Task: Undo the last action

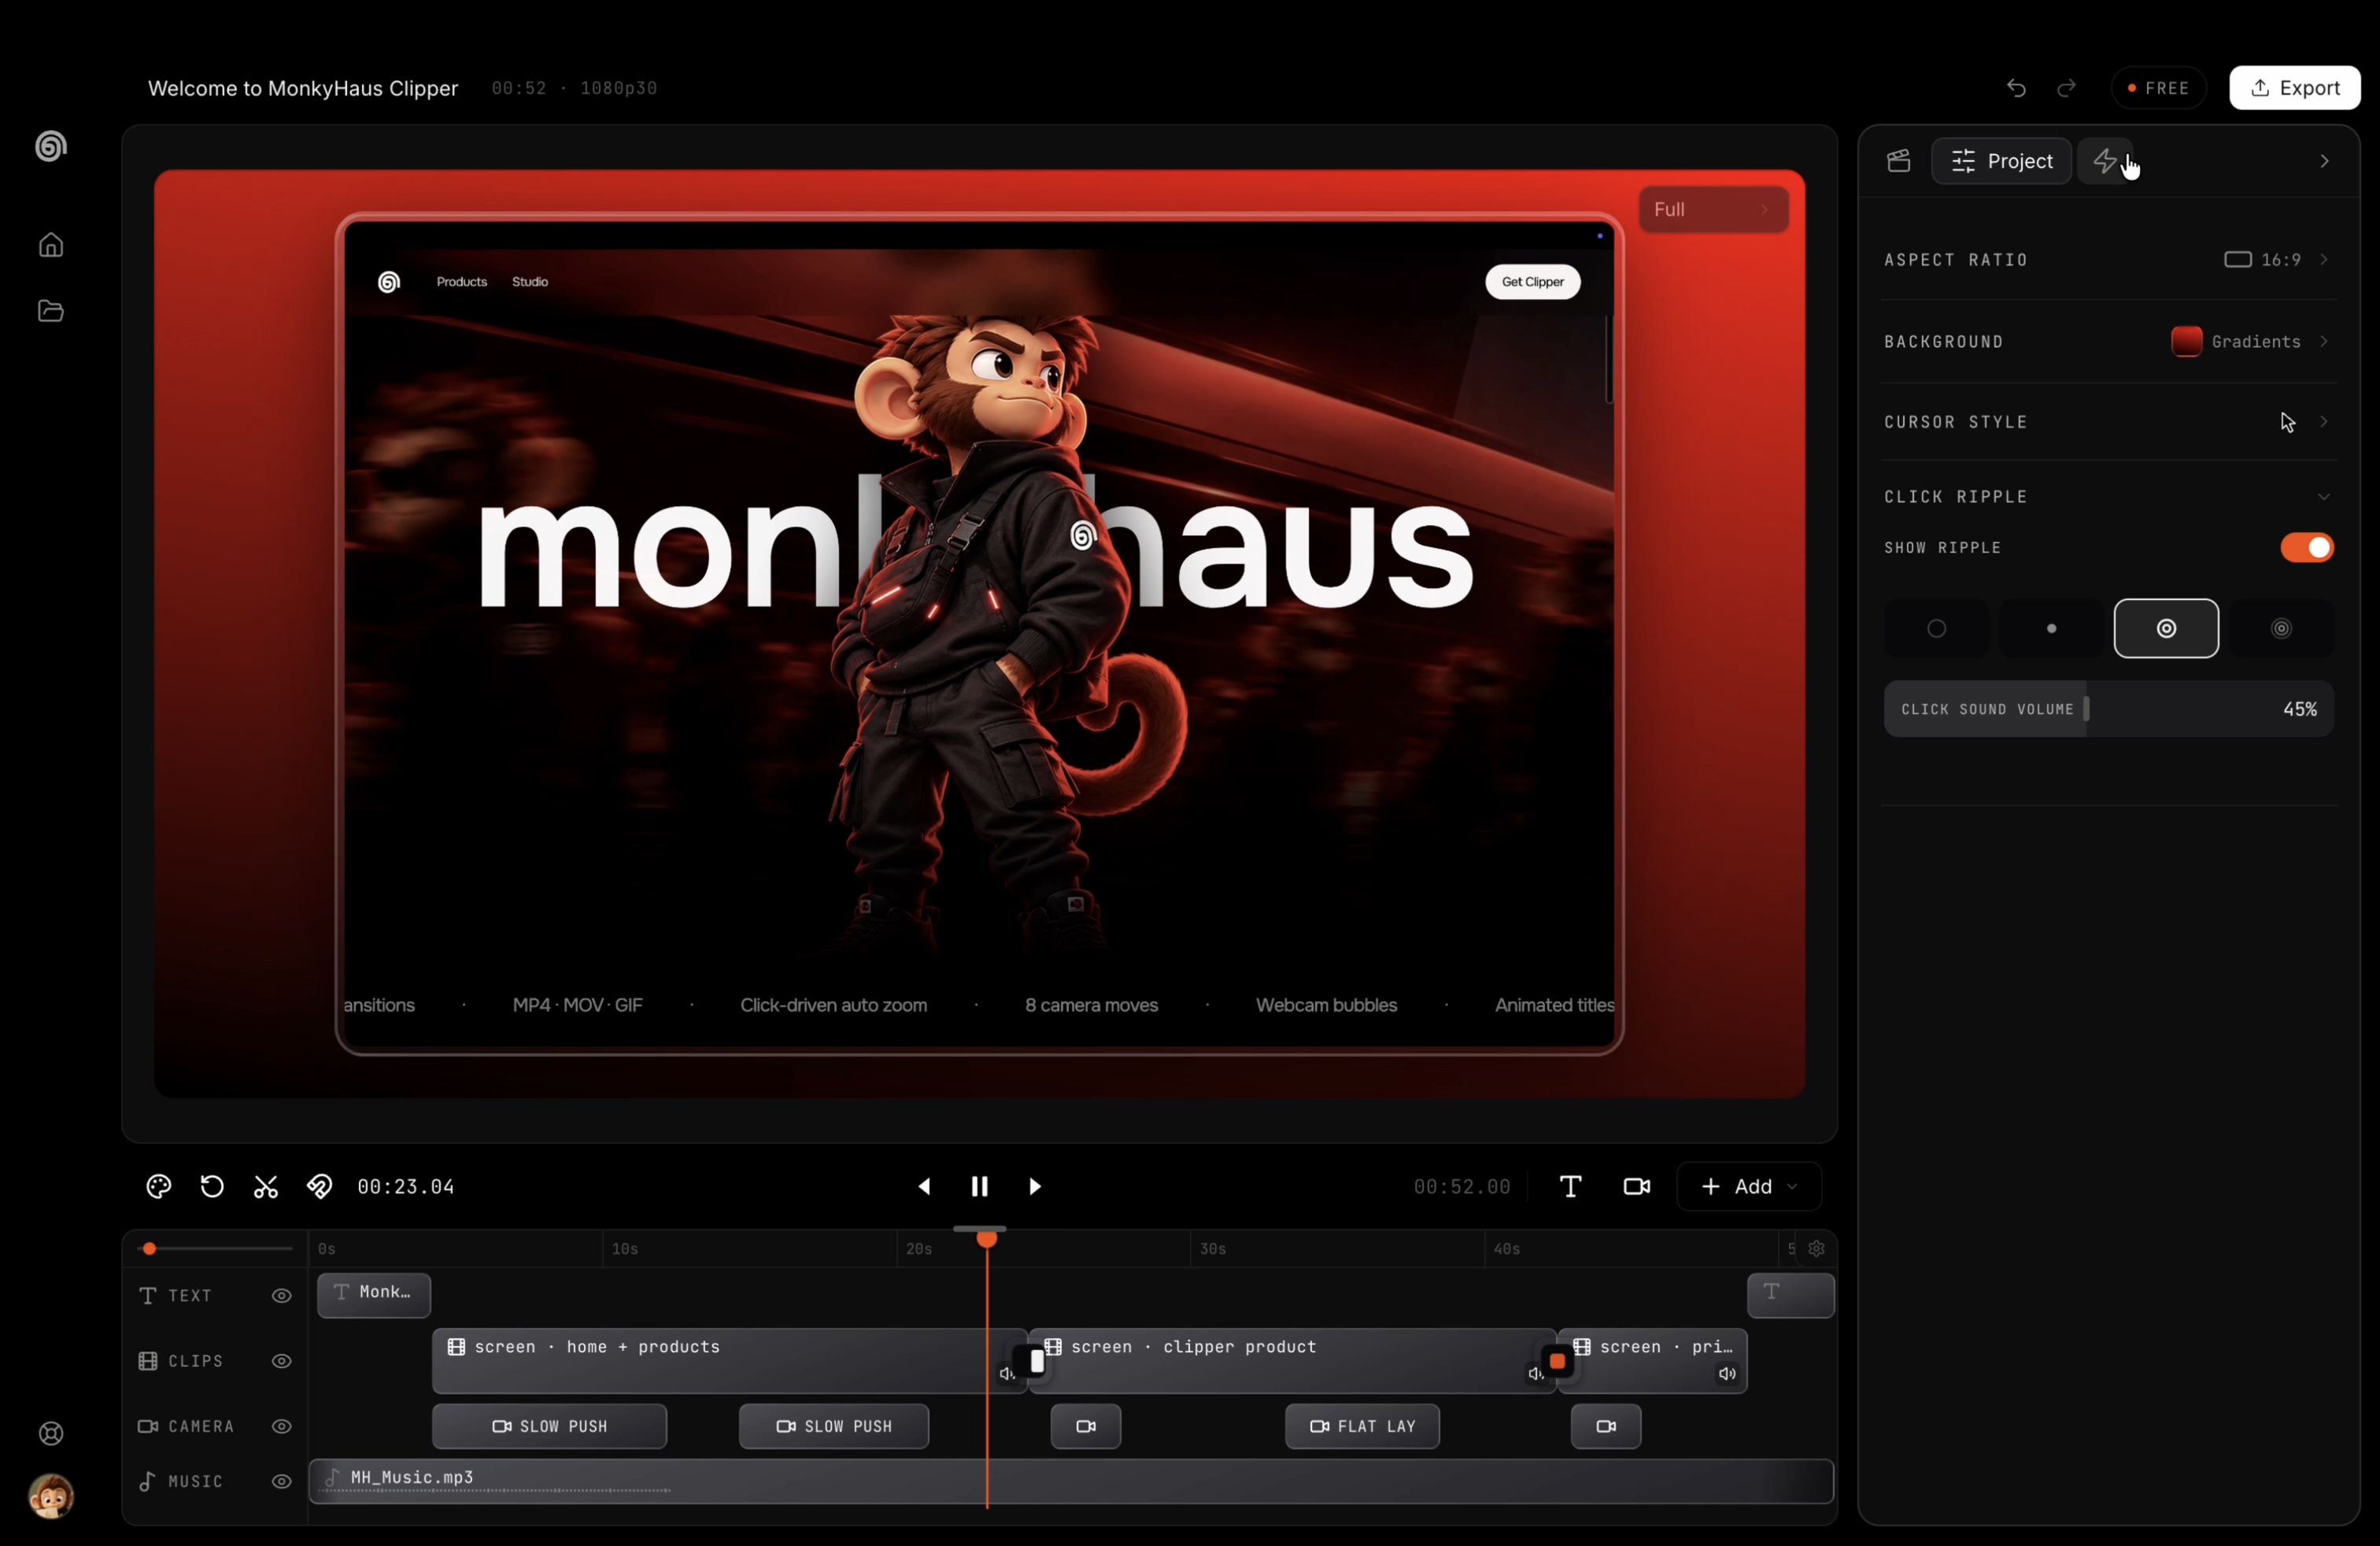Action: [2016, 88]
